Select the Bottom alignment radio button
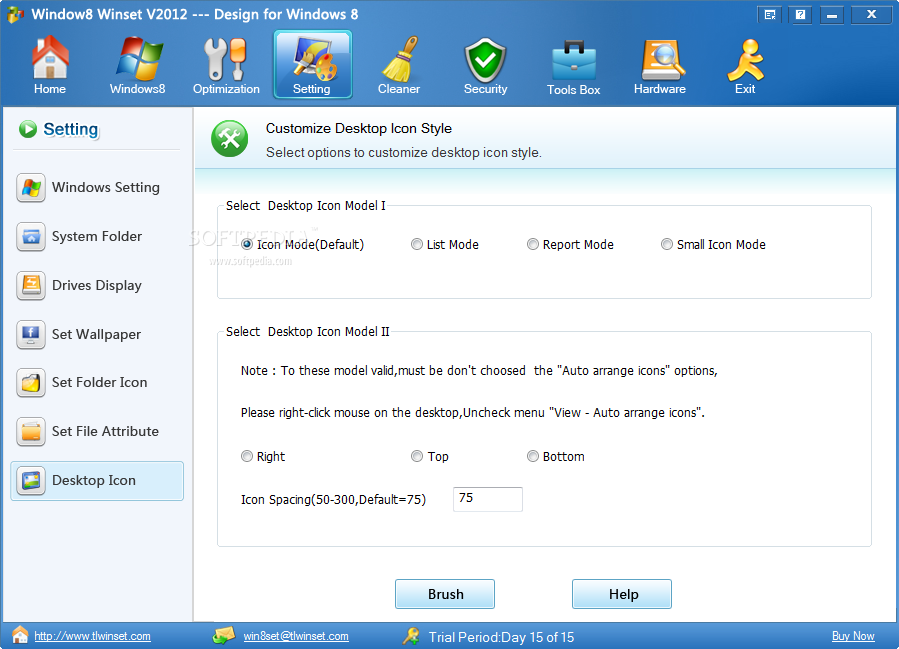This screenshot has width=899, height=649. tap(533, 456)
